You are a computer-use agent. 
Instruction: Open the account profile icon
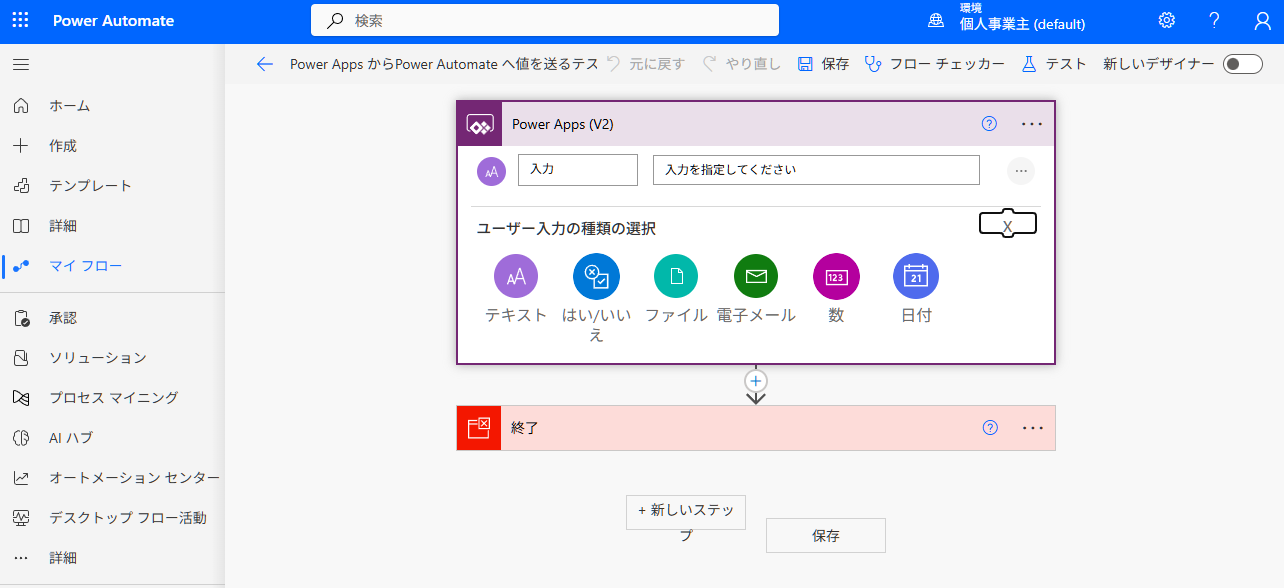pos(1262,20)
